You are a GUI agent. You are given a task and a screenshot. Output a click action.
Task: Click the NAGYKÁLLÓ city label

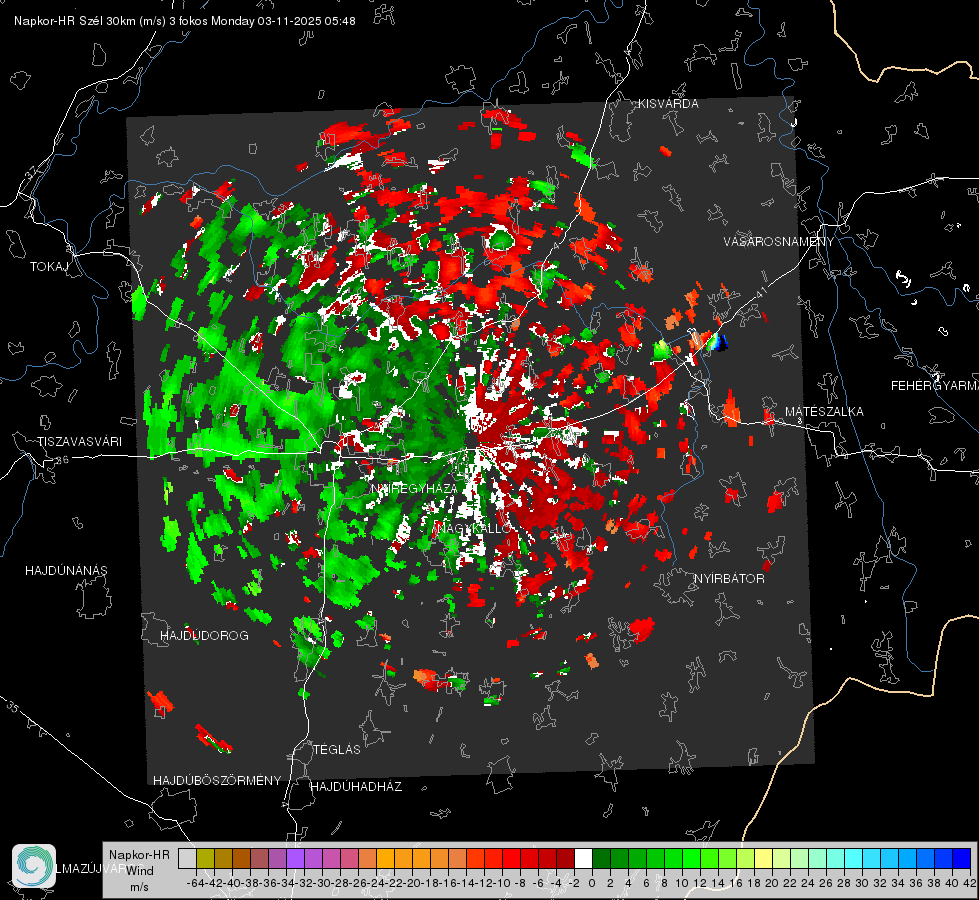(x=474, y=528)
